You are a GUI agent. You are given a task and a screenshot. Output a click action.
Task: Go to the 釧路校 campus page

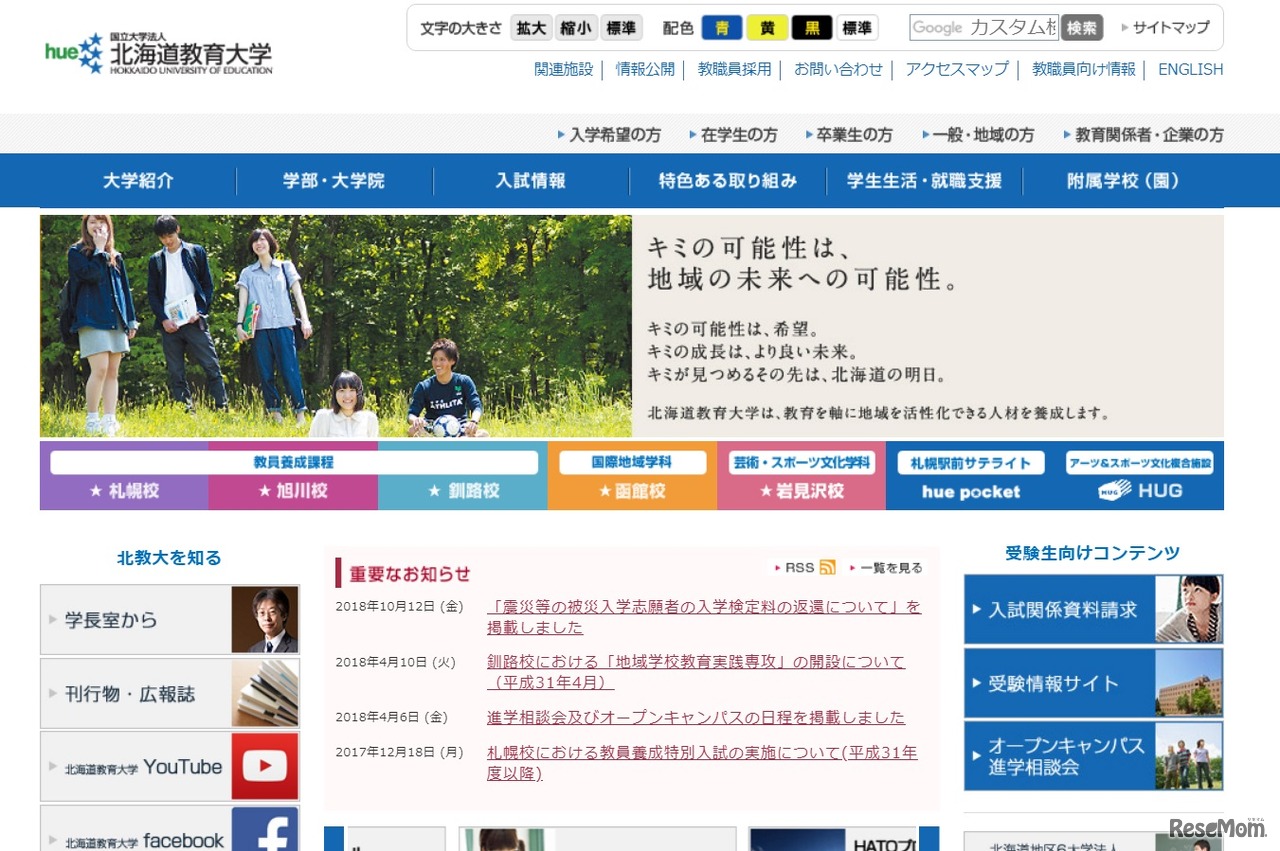[463, 491]
